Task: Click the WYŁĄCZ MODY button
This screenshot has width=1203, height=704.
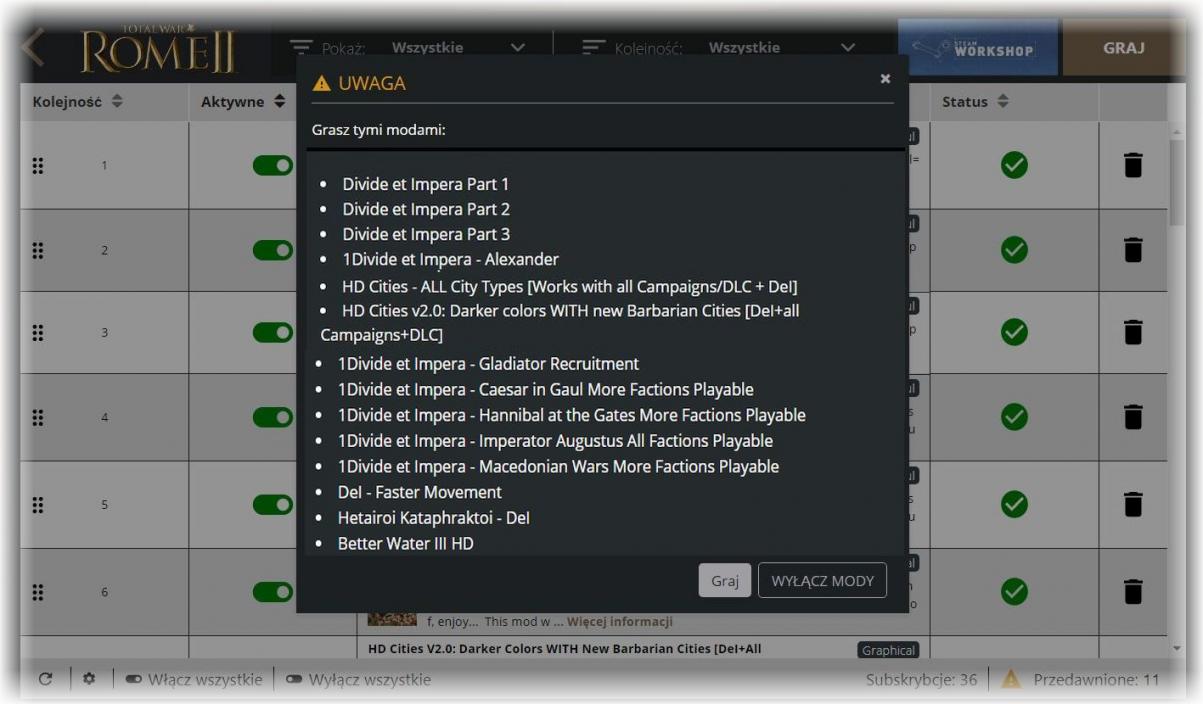Action: pos(822,581)
